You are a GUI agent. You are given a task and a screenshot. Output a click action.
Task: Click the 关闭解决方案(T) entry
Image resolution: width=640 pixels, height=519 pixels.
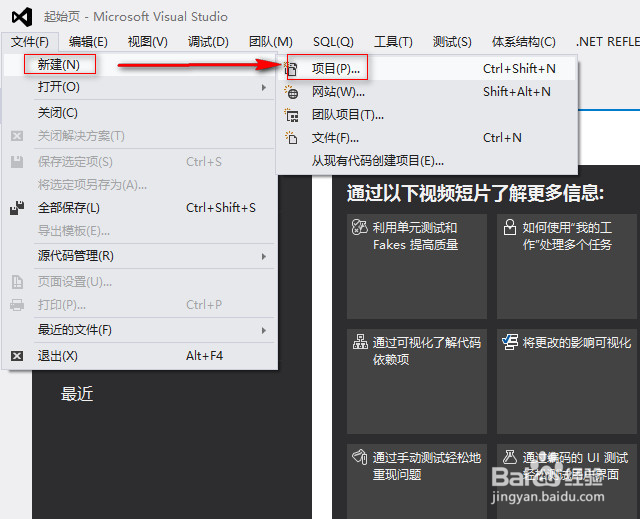[x=140, y=136]
